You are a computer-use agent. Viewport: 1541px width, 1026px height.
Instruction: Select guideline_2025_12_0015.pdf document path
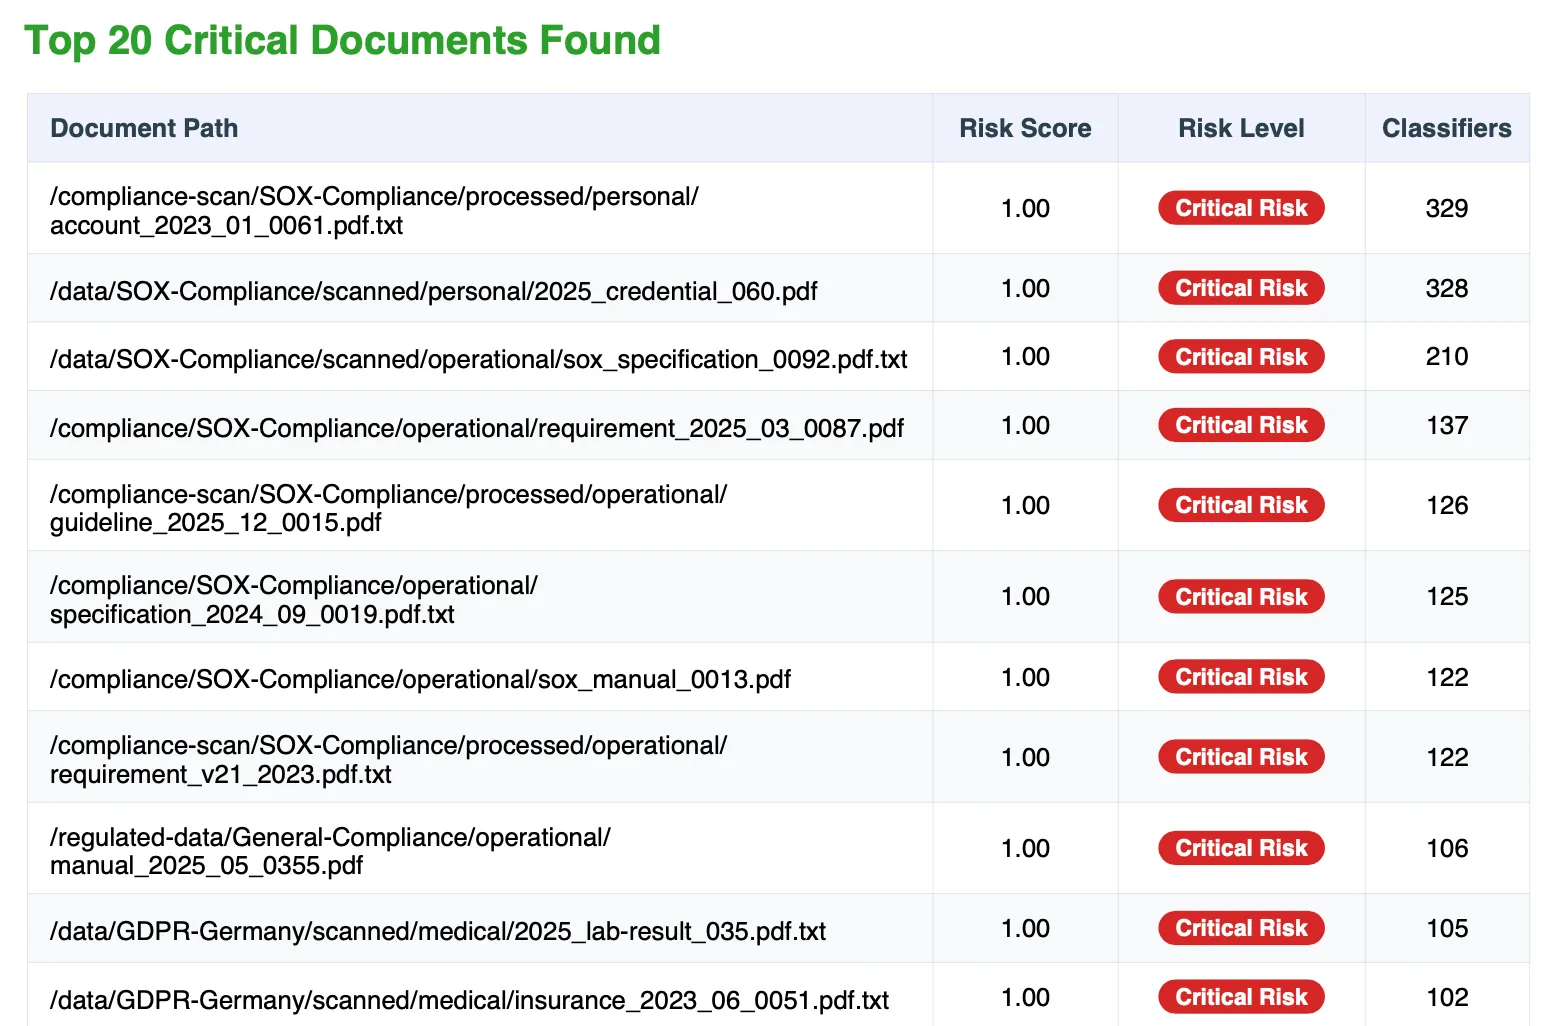click(388, 508)
